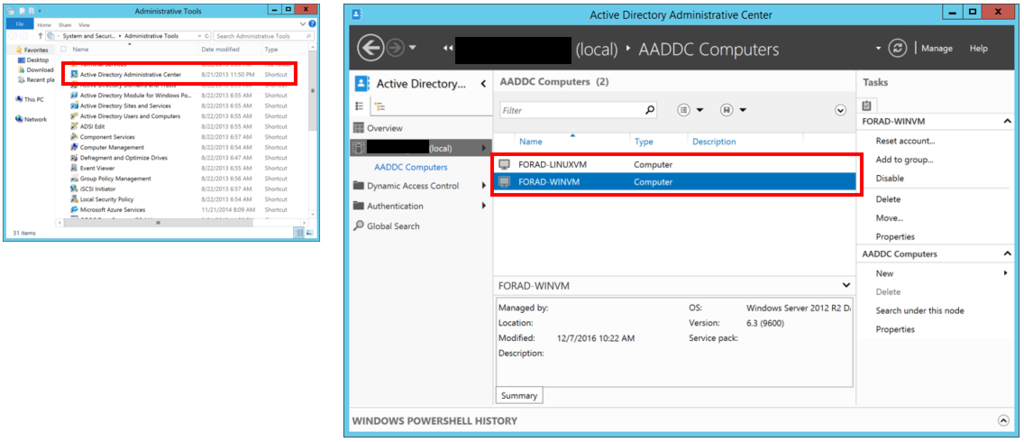The image size is (1024, 442).
Task: Click the Summary tab
Action: click(x=520, y=396)
